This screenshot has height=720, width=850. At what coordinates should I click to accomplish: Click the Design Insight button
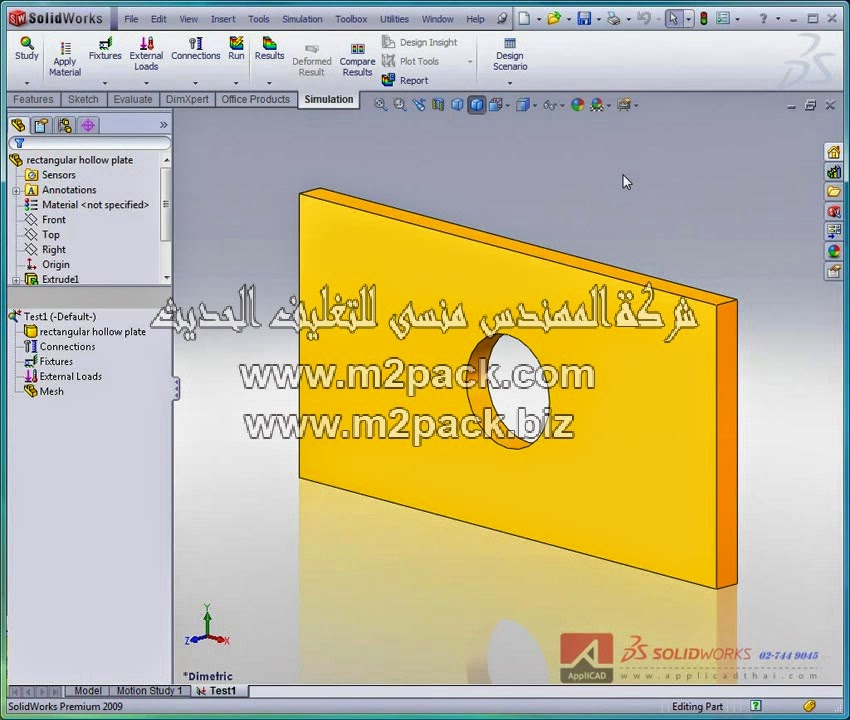pyautogui.click(x=420, y=42)
